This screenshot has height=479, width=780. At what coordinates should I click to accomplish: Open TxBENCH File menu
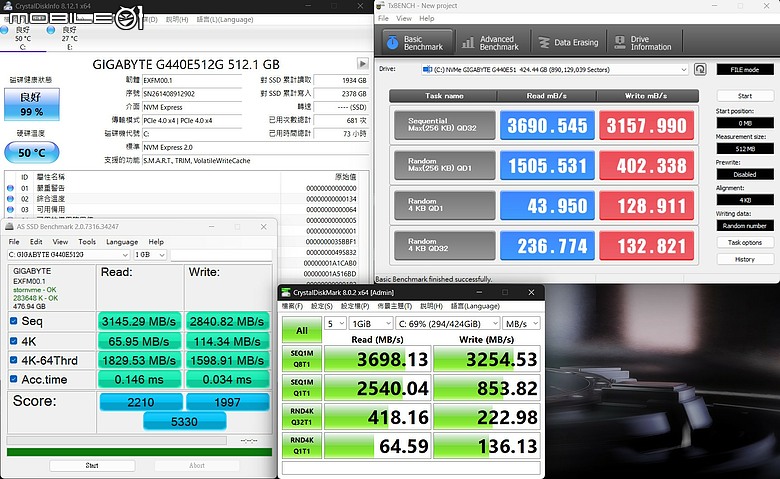pos(383,18)
